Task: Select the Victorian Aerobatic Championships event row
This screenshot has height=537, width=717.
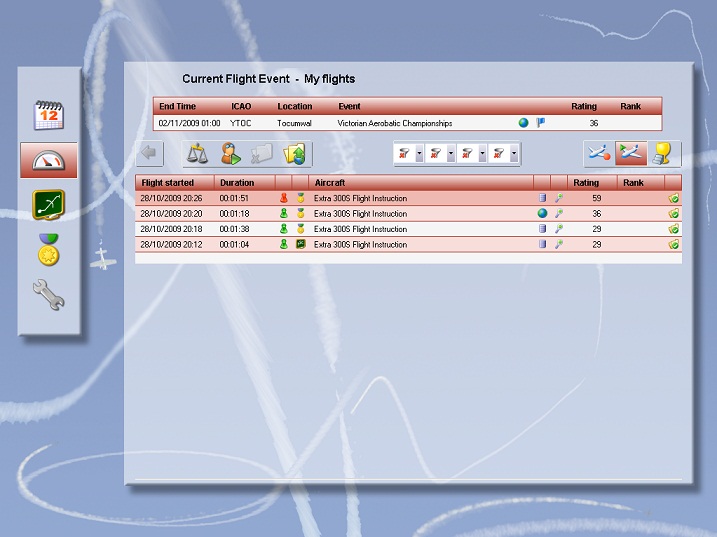Action: coord(400,123)
